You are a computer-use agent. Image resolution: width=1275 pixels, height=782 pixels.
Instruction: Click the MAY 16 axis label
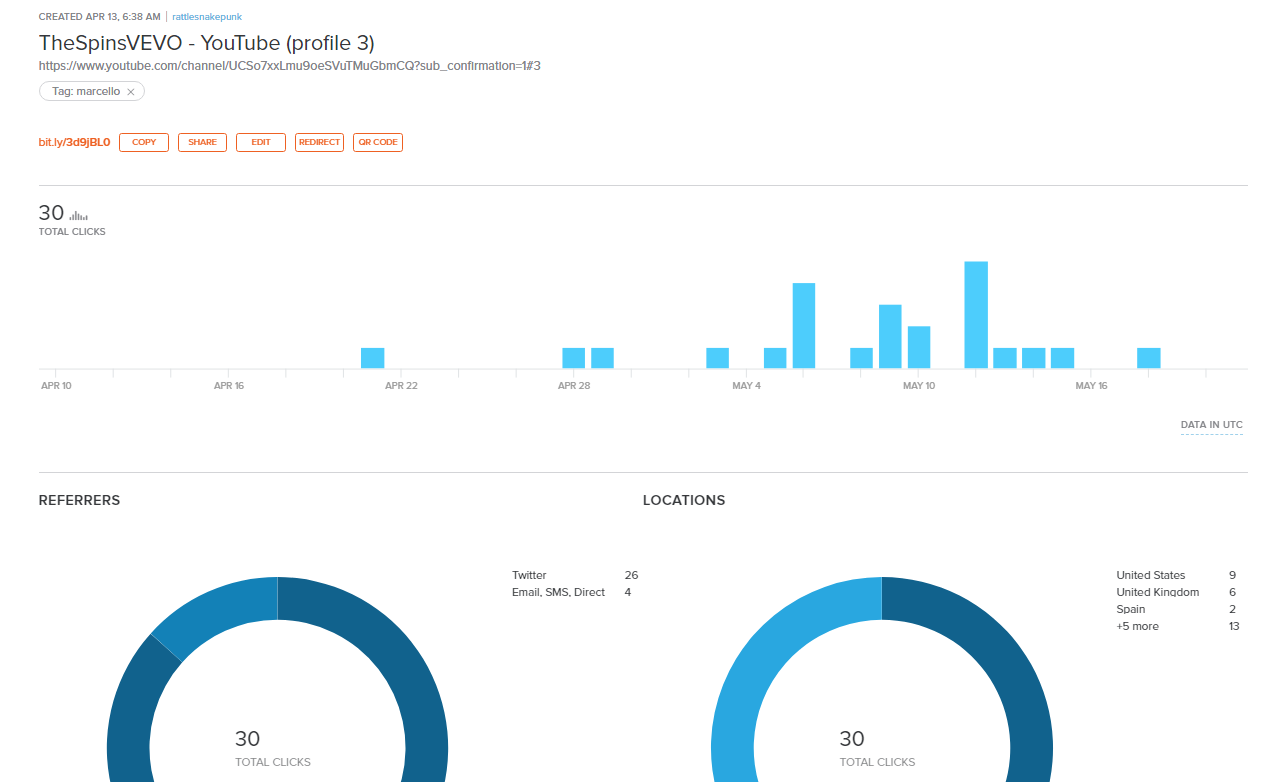pyautogui.click(x=1091, y=386)
